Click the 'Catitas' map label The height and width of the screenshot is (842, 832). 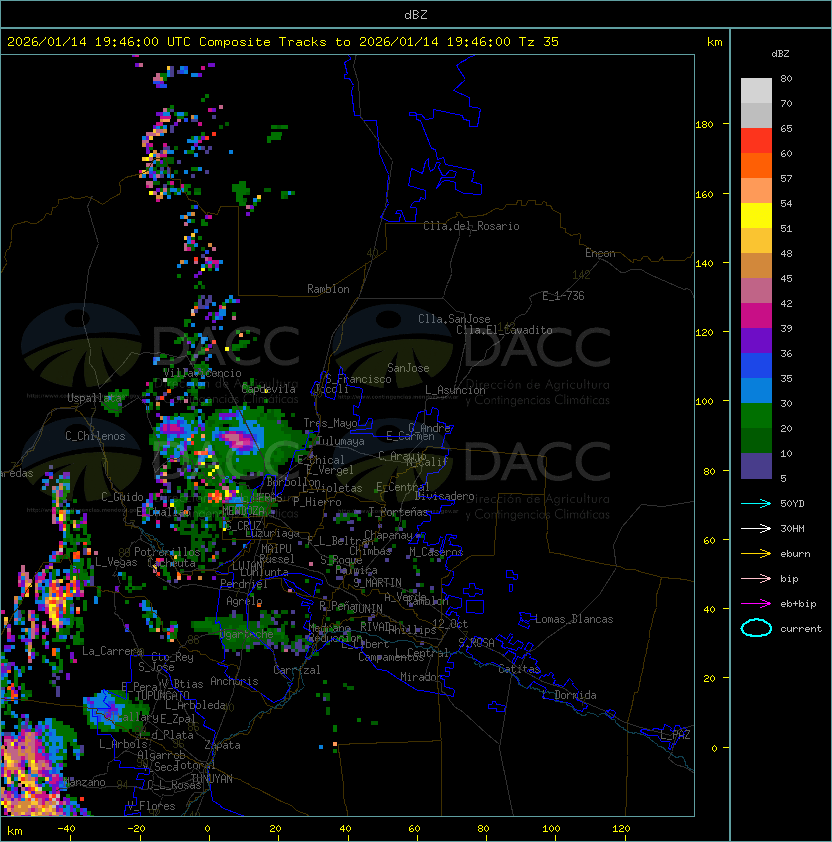pos(519,669)
